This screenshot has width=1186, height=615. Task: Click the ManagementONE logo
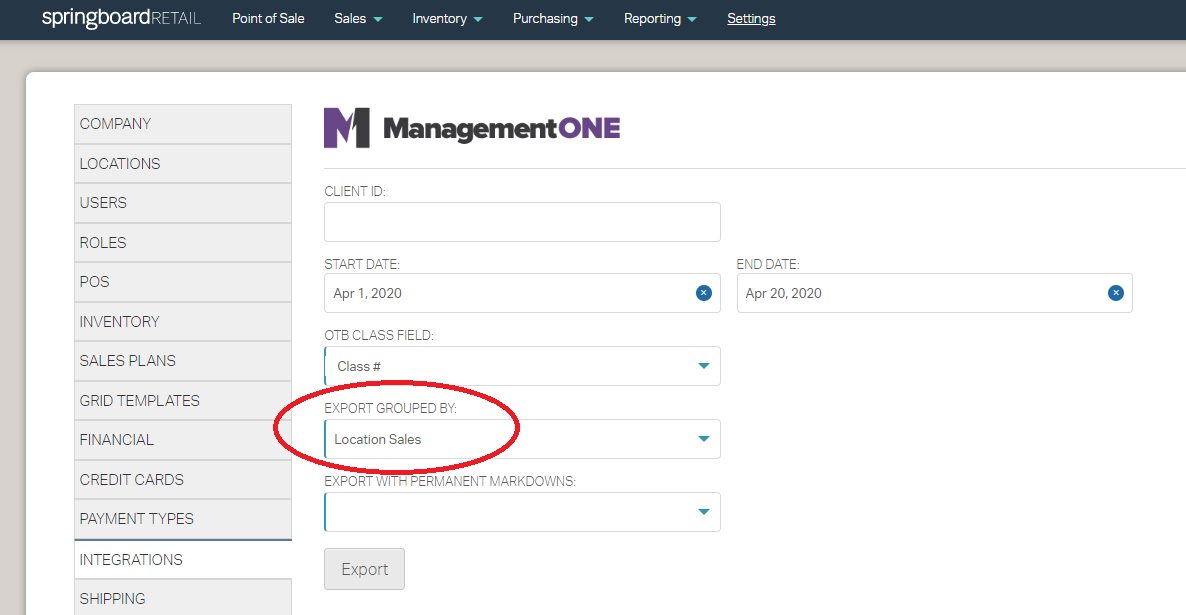[472, 128]
